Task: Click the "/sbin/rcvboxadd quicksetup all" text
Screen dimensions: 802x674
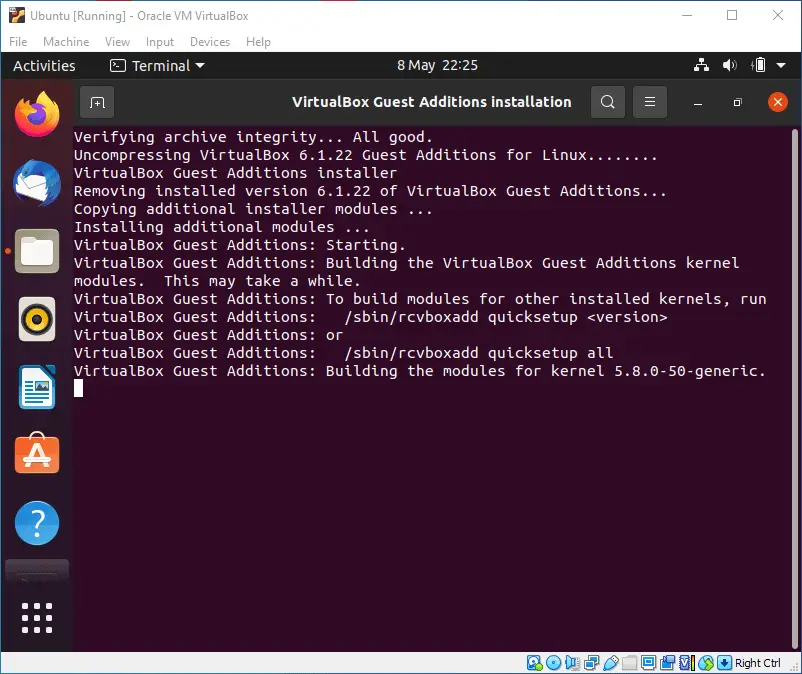Action: [x=479, y=353]
